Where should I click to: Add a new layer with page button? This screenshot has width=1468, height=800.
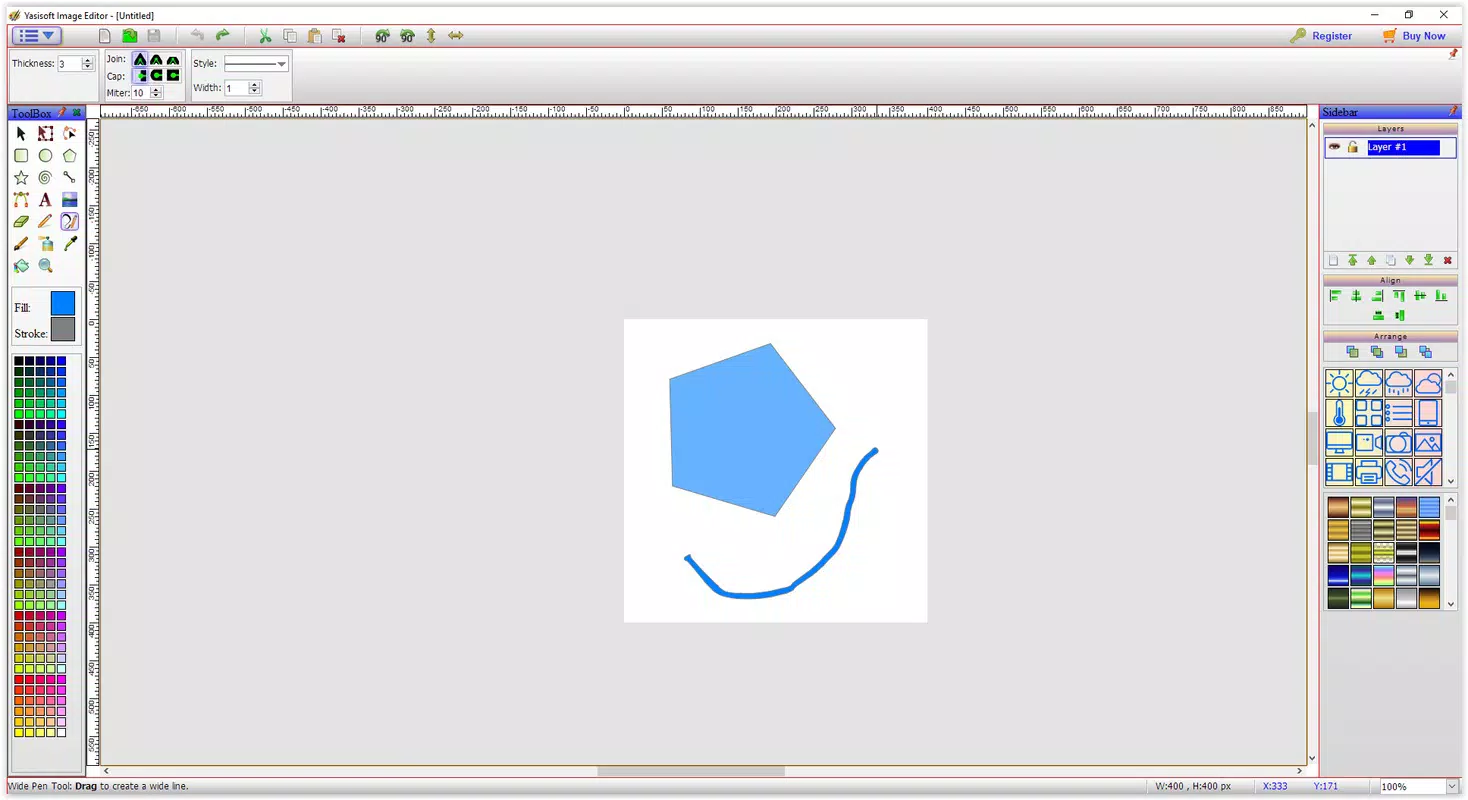tap(1333, 260)
